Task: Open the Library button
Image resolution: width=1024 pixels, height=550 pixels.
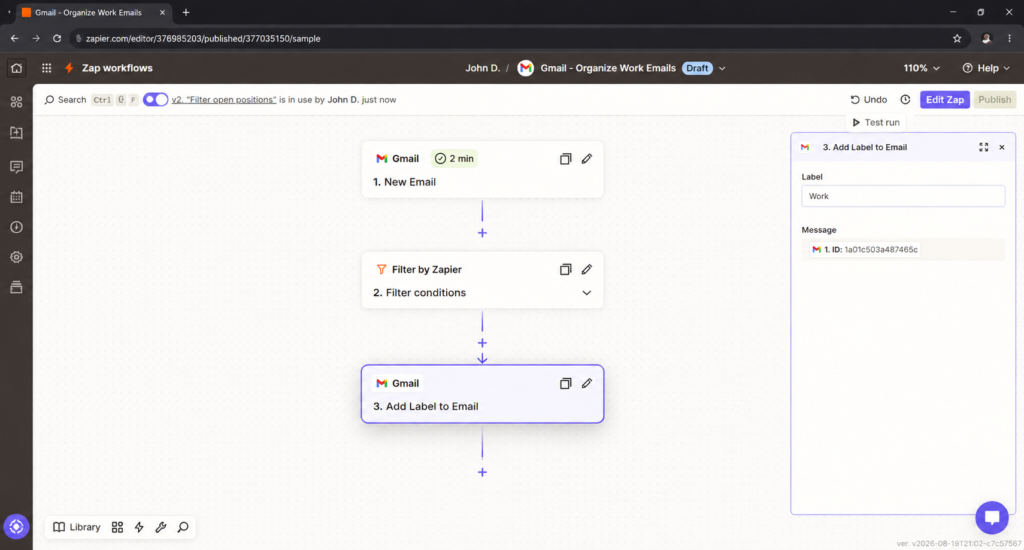Action: click(77, 527)
